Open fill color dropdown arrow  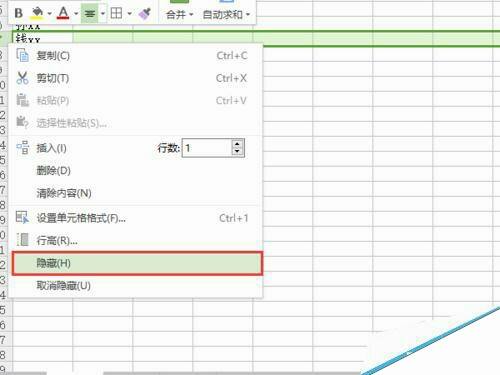pos(49,14)
